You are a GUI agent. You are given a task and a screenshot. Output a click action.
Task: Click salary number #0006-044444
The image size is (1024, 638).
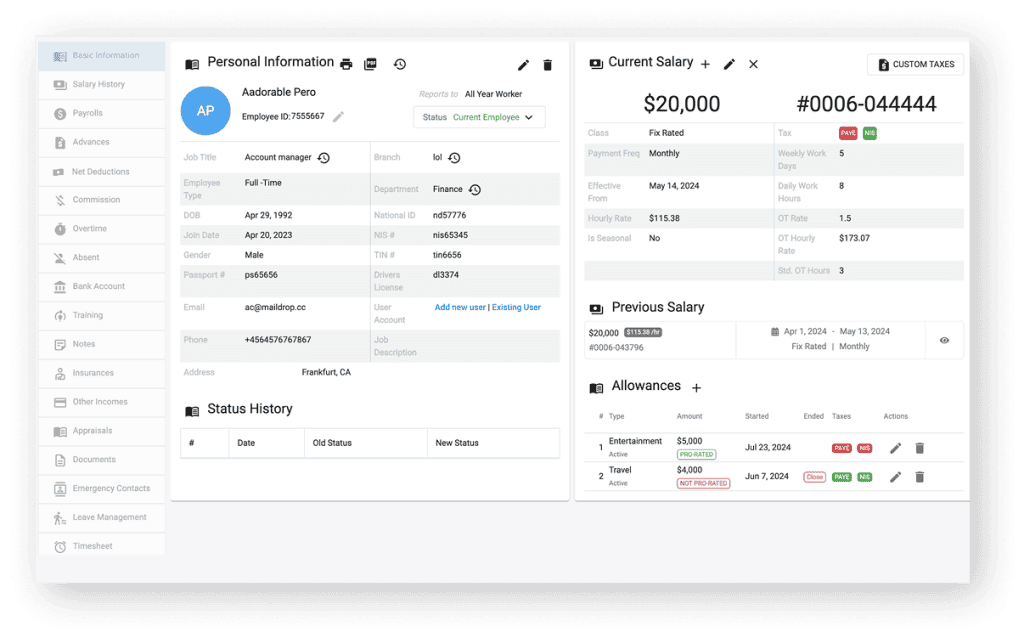click(866, 104)
